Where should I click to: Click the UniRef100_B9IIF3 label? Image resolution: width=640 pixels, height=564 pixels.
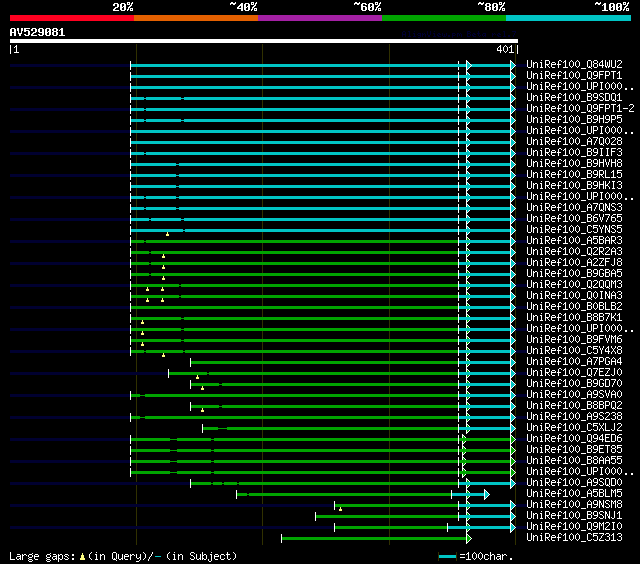coord(574,153)
